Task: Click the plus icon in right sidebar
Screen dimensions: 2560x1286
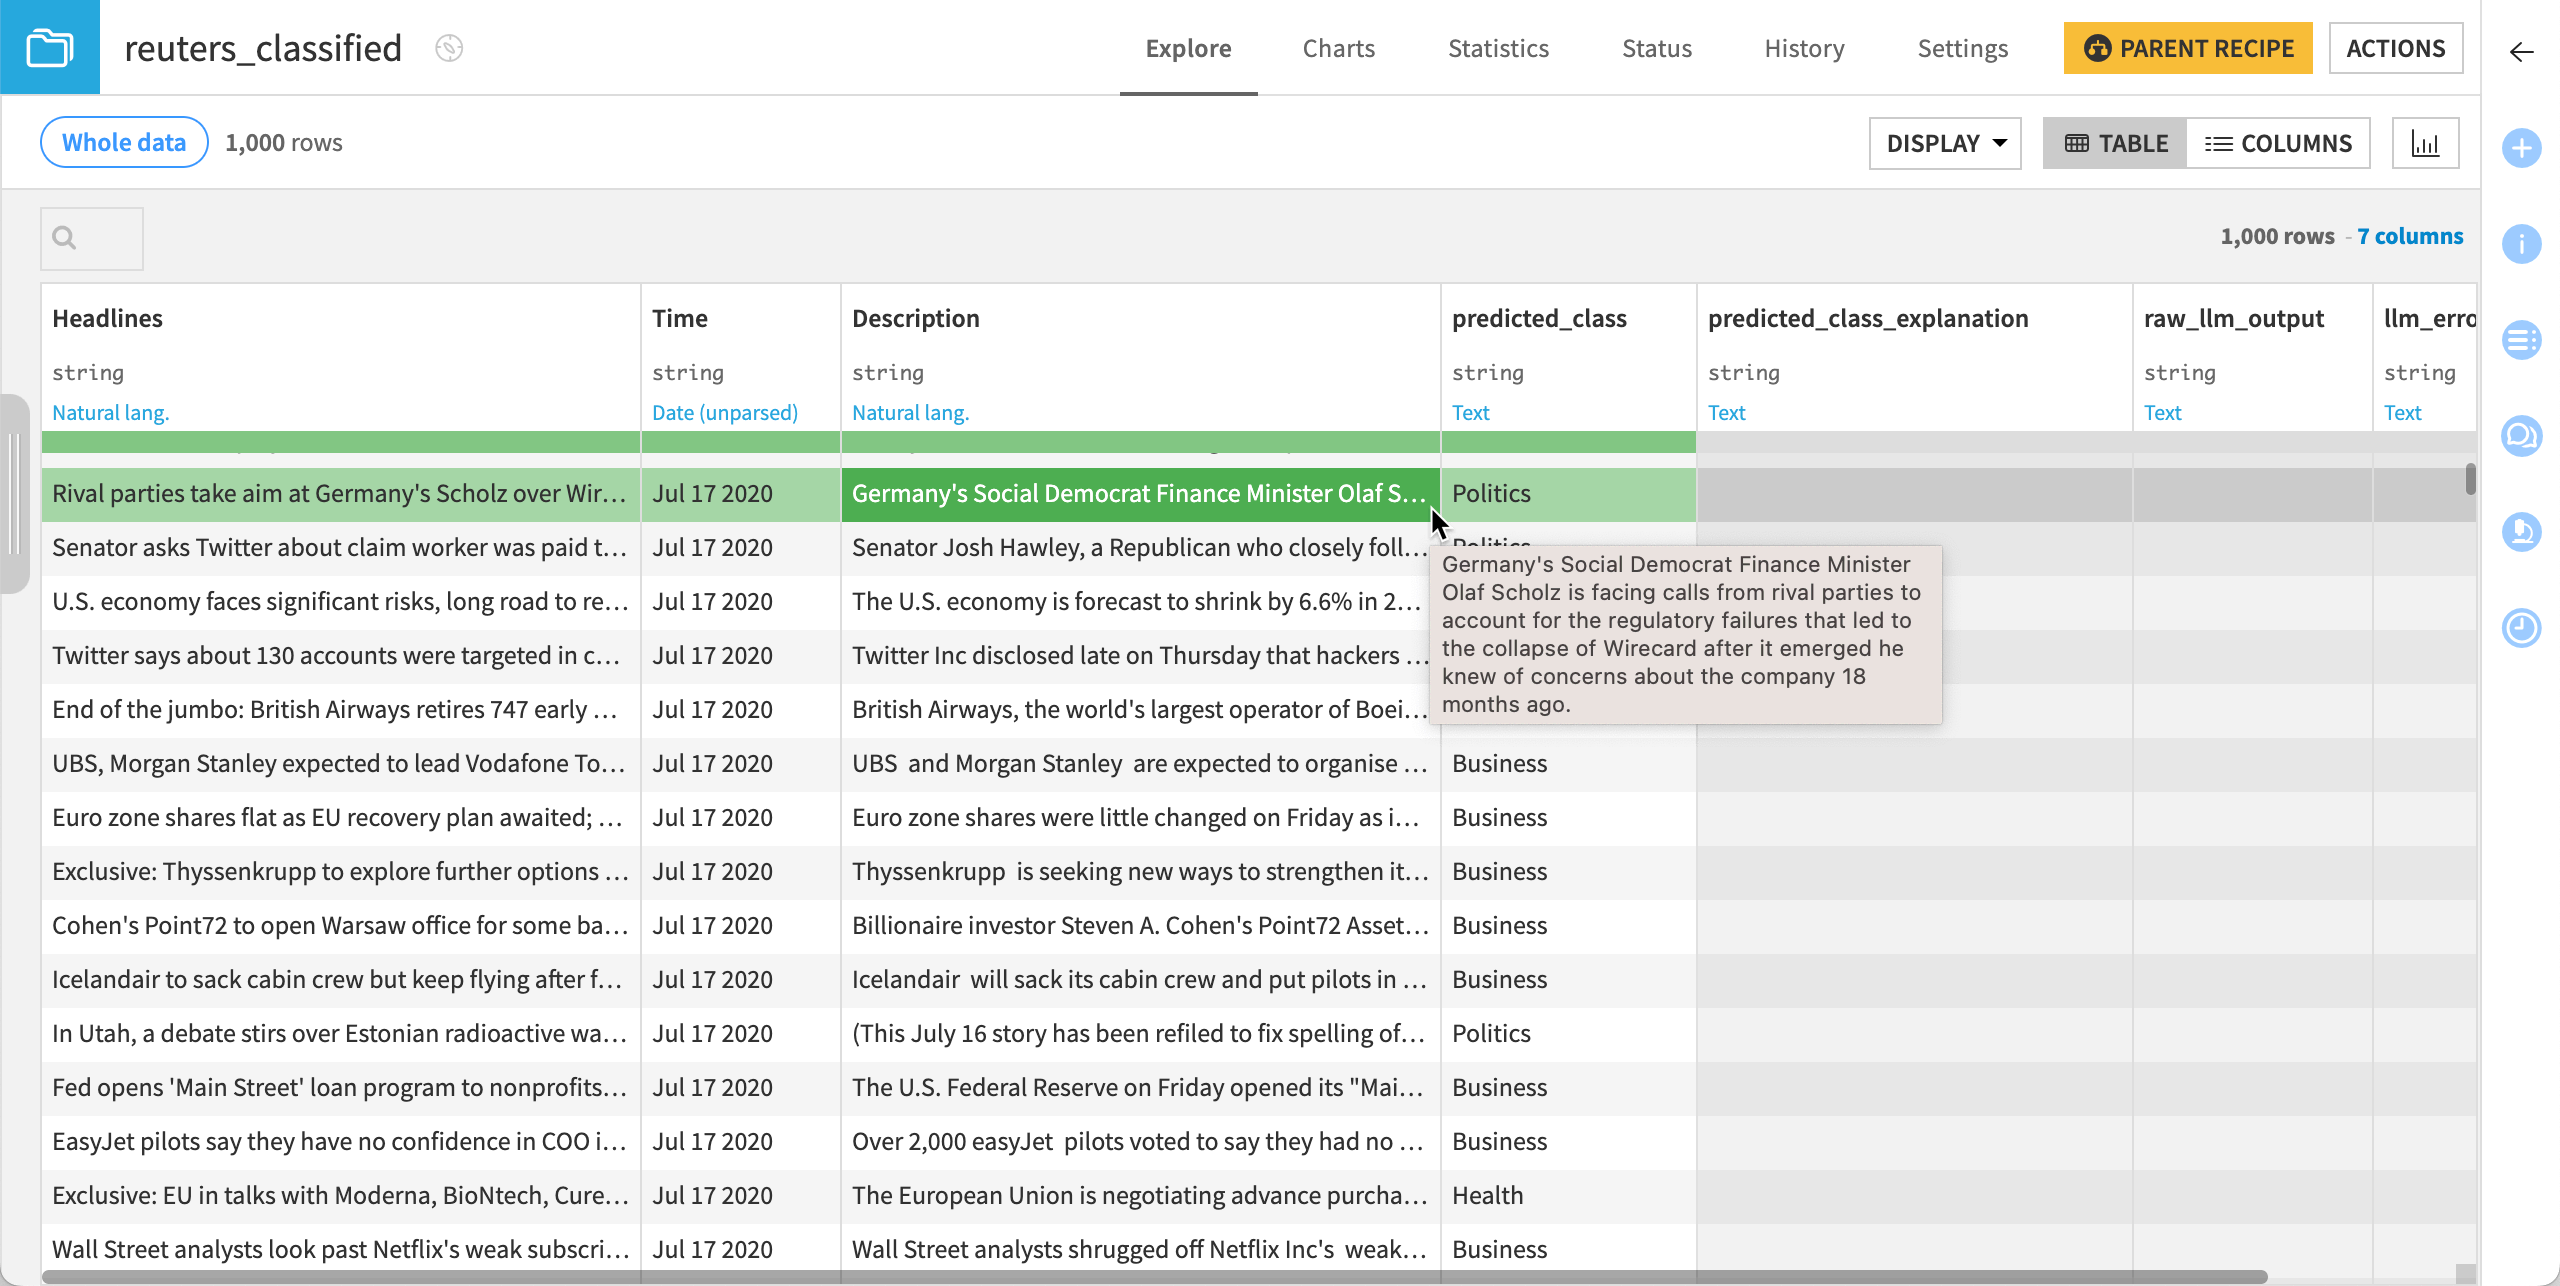Action: 2521,148
